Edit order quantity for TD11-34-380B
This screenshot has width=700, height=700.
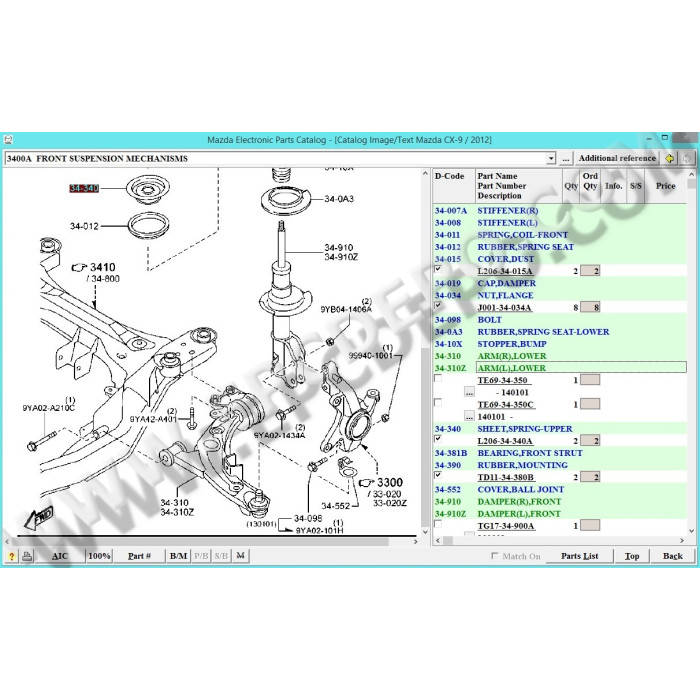(590, 477)
